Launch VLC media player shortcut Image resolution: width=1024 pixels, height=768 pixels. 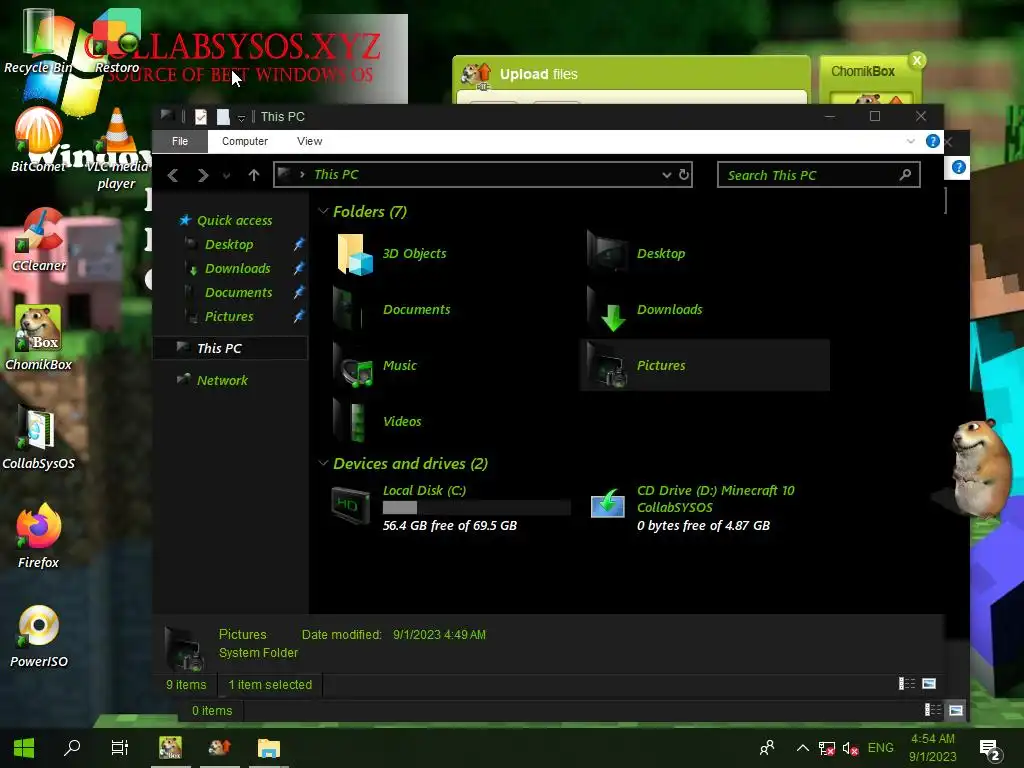[x=116, y=147]
